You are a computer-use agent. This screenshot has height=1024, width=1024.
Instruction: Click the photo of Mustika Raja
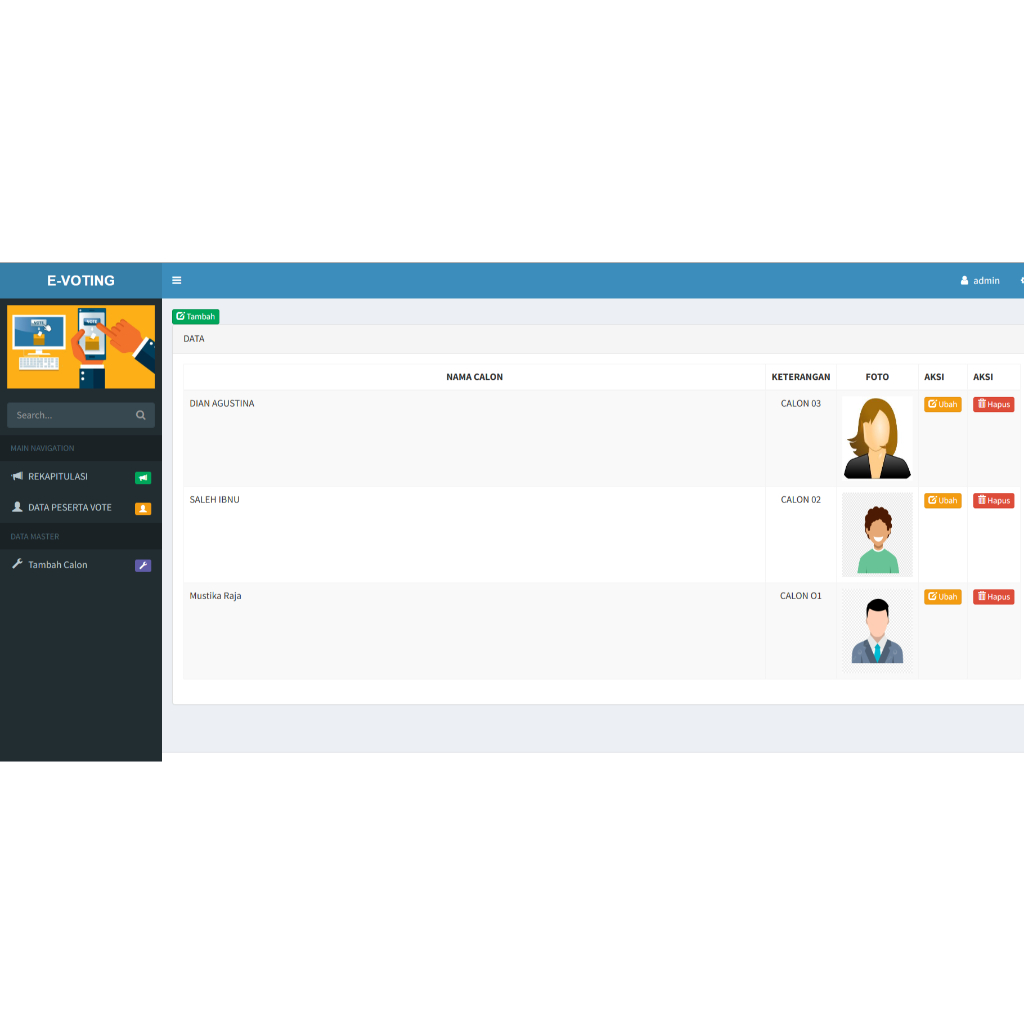click(x=877, y=630)
